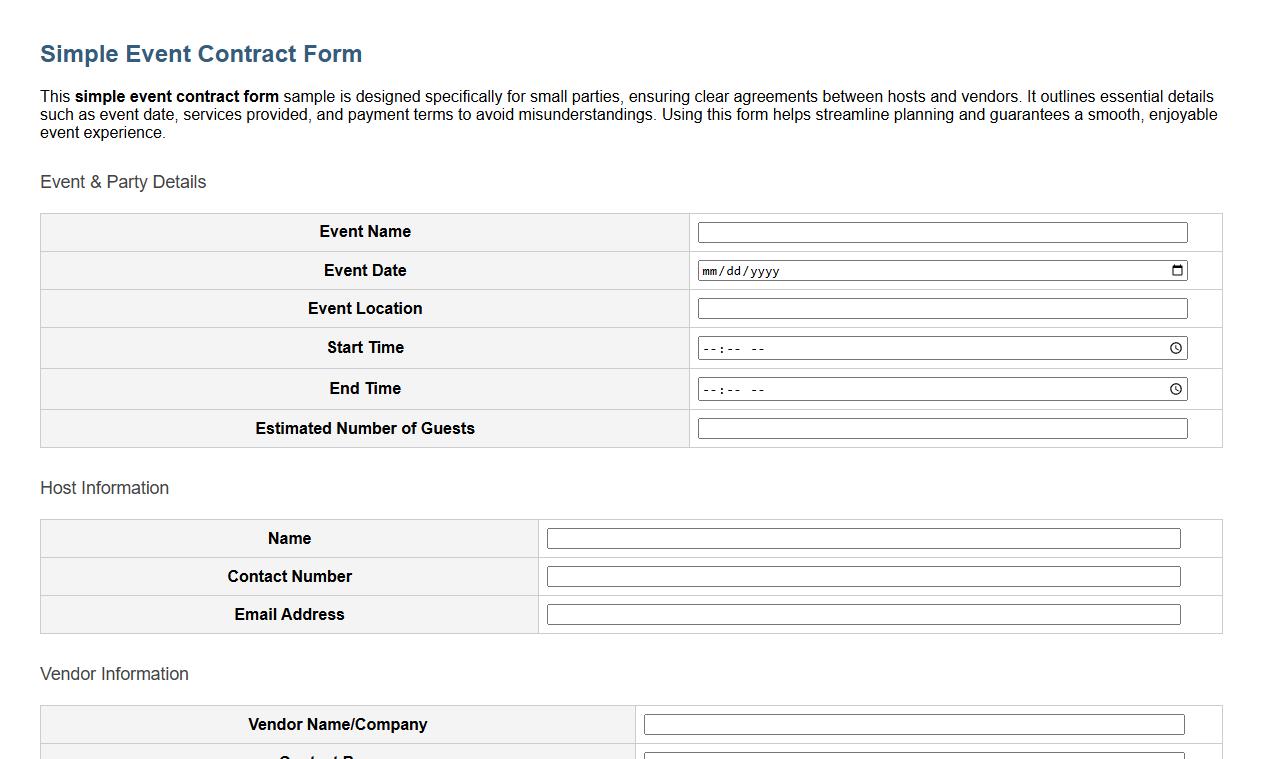
Task: Open the End Time clock picker icon
Action: click(1175, 388)
